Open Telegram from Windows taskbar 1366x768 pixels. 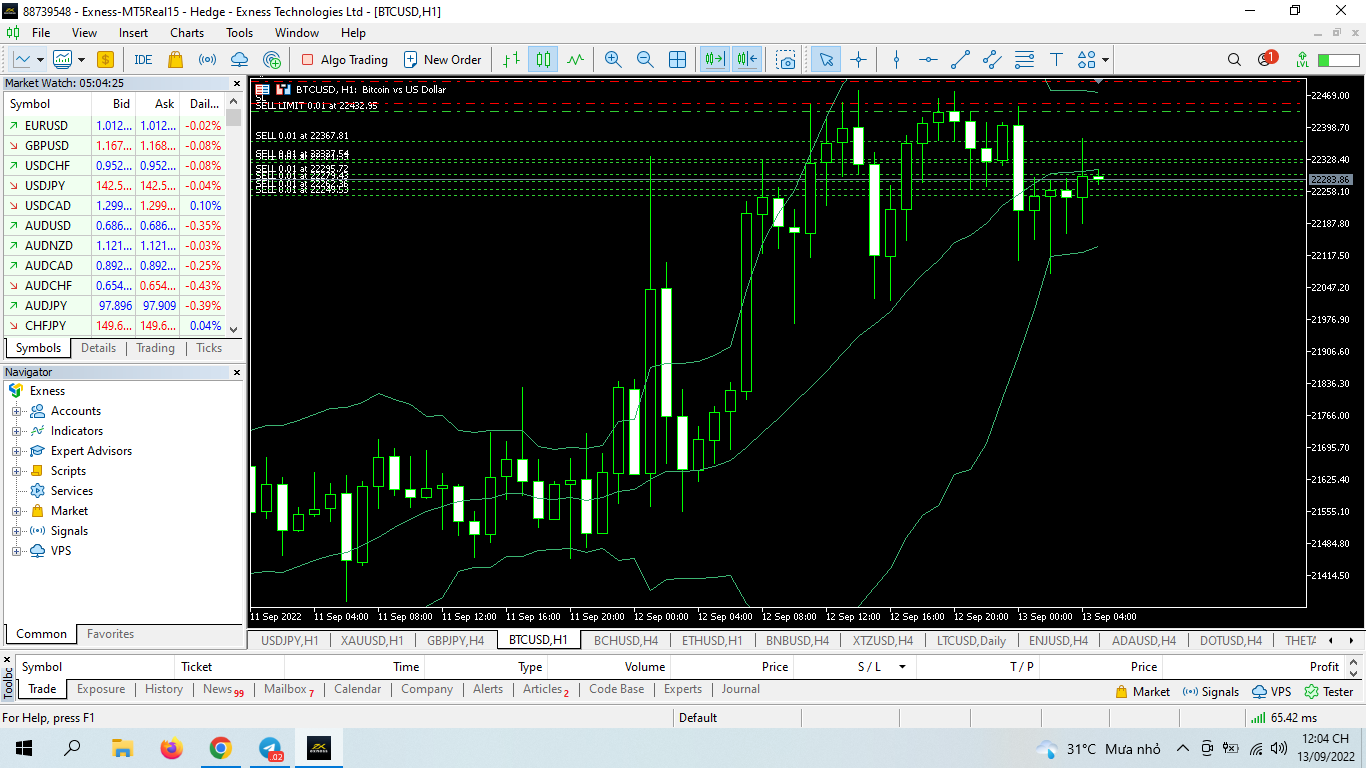click(x=269, y=748)
